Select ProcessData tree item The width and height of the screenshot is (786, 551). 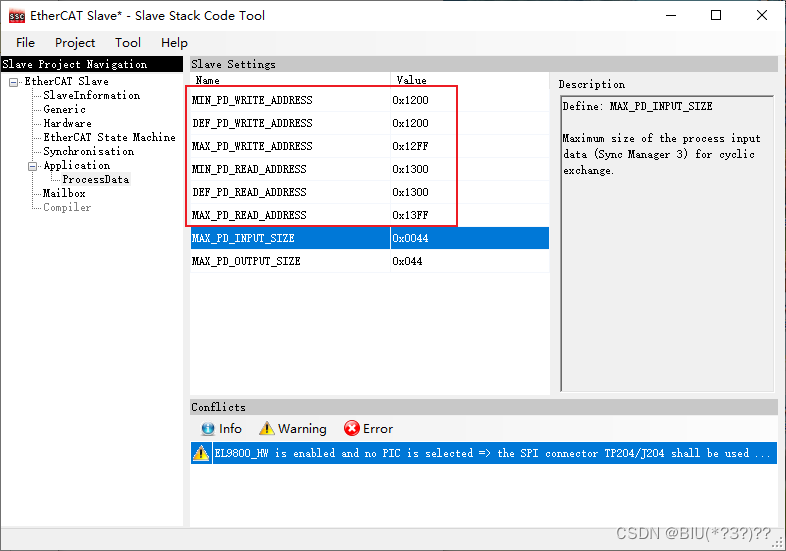[96, 179]
